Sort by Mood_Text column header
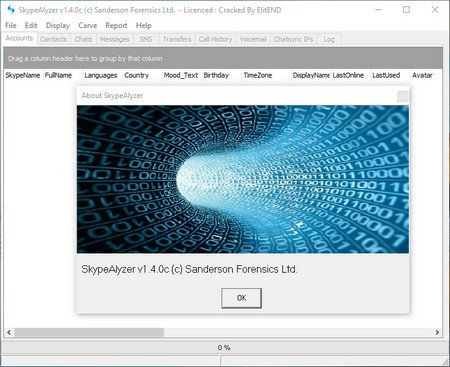This screenshot has width=450, height=367. (182, 75)
